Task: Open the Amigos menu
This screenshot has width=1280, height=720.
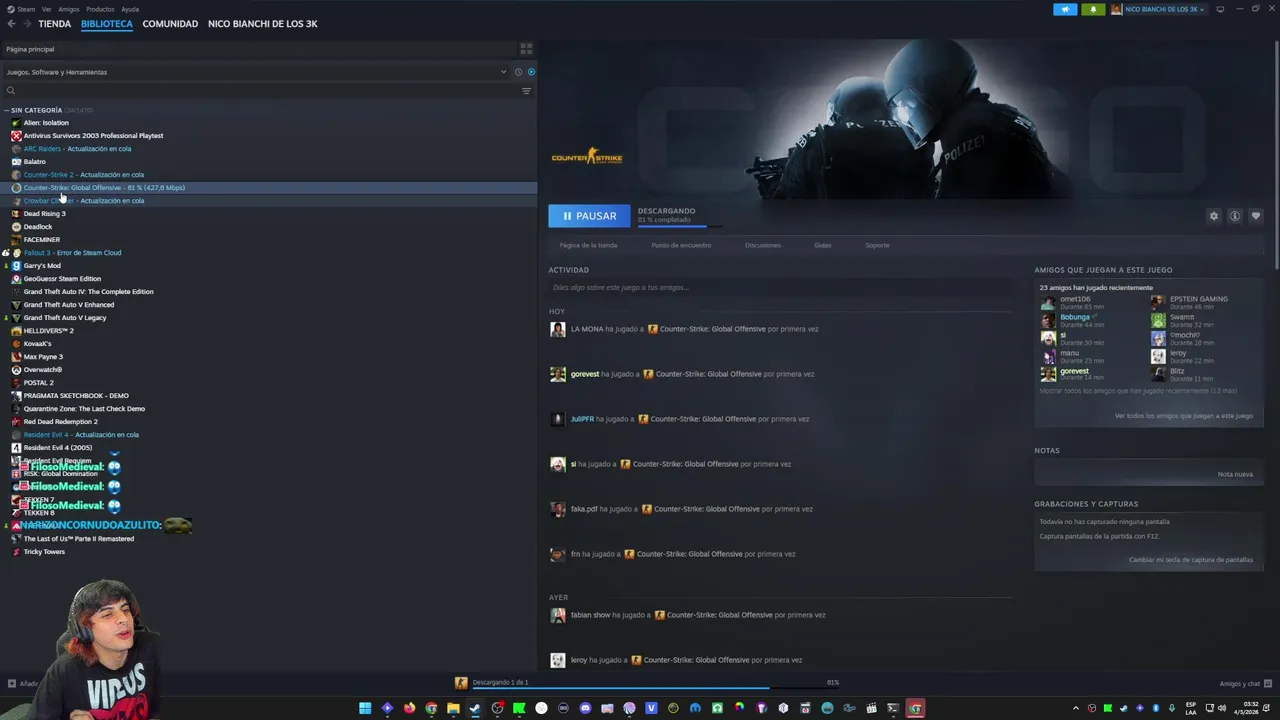Action: (69, 9)
